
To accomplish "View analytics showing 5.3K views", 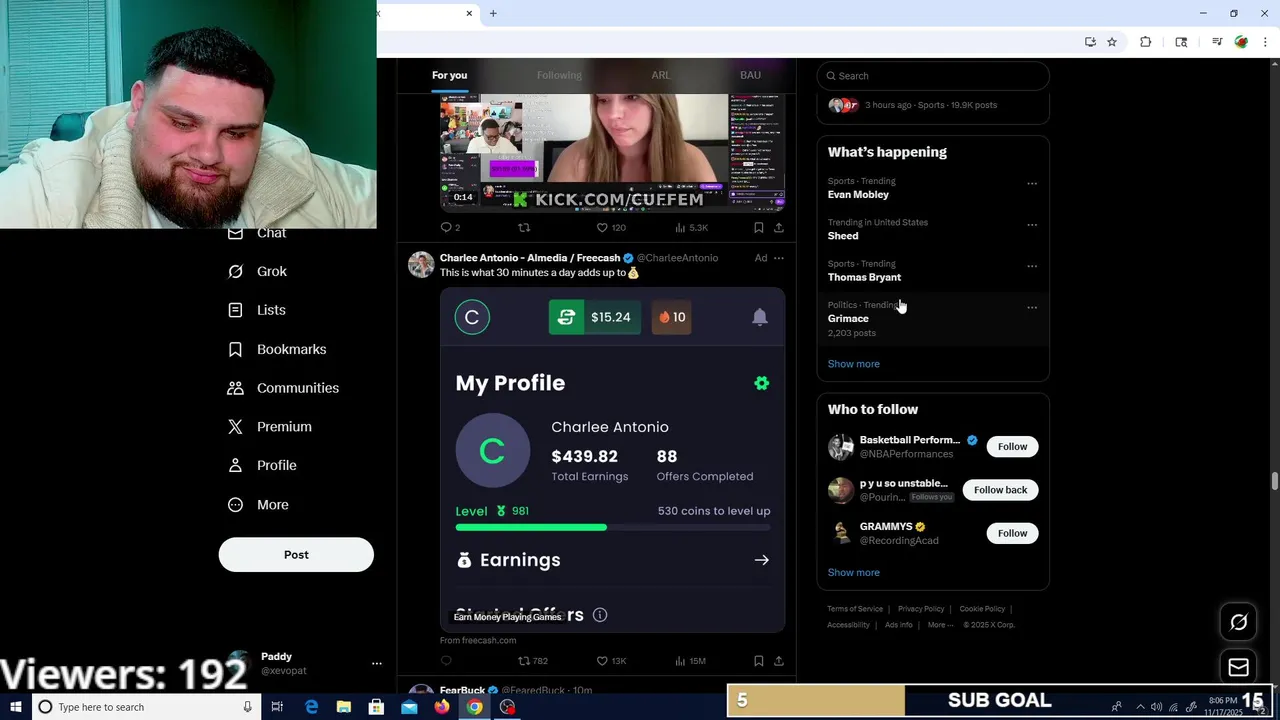I will click(x=690, y=227).
